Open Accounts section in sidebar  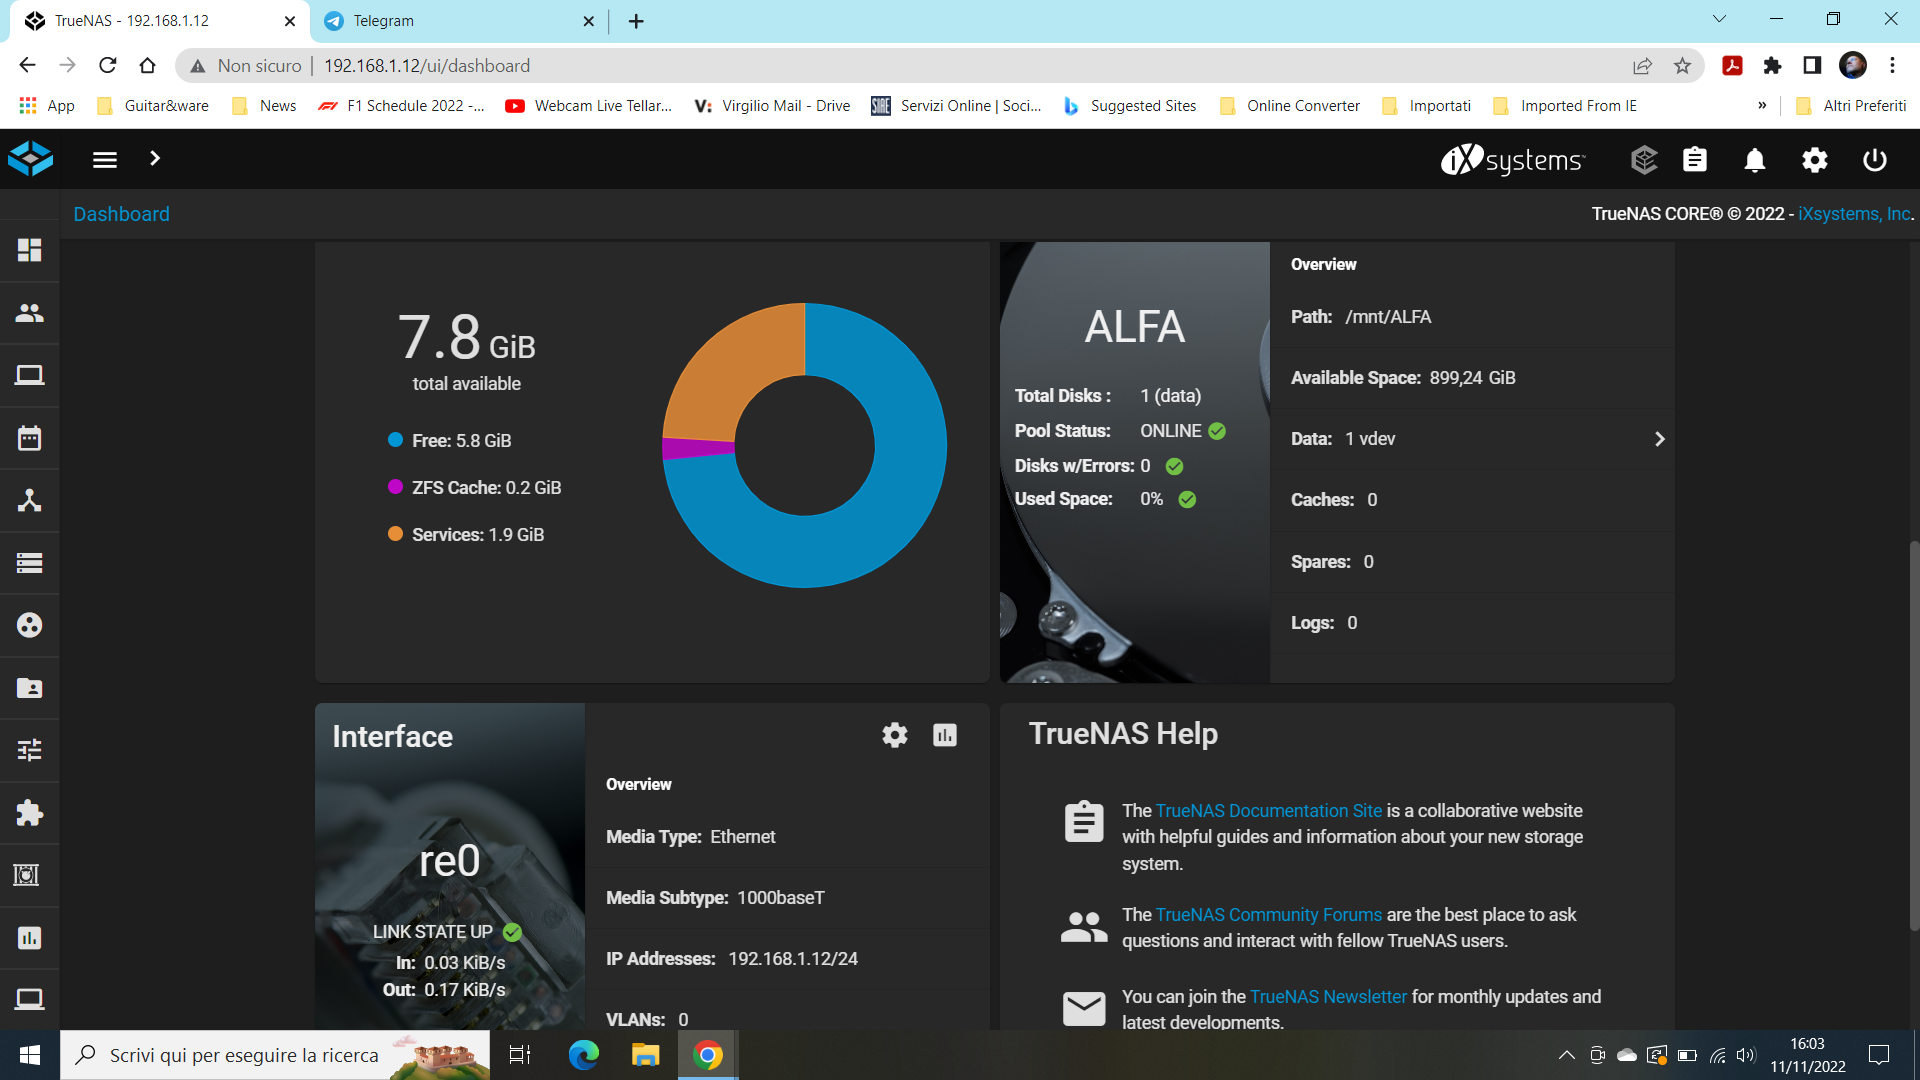click(x=29, y=313)
